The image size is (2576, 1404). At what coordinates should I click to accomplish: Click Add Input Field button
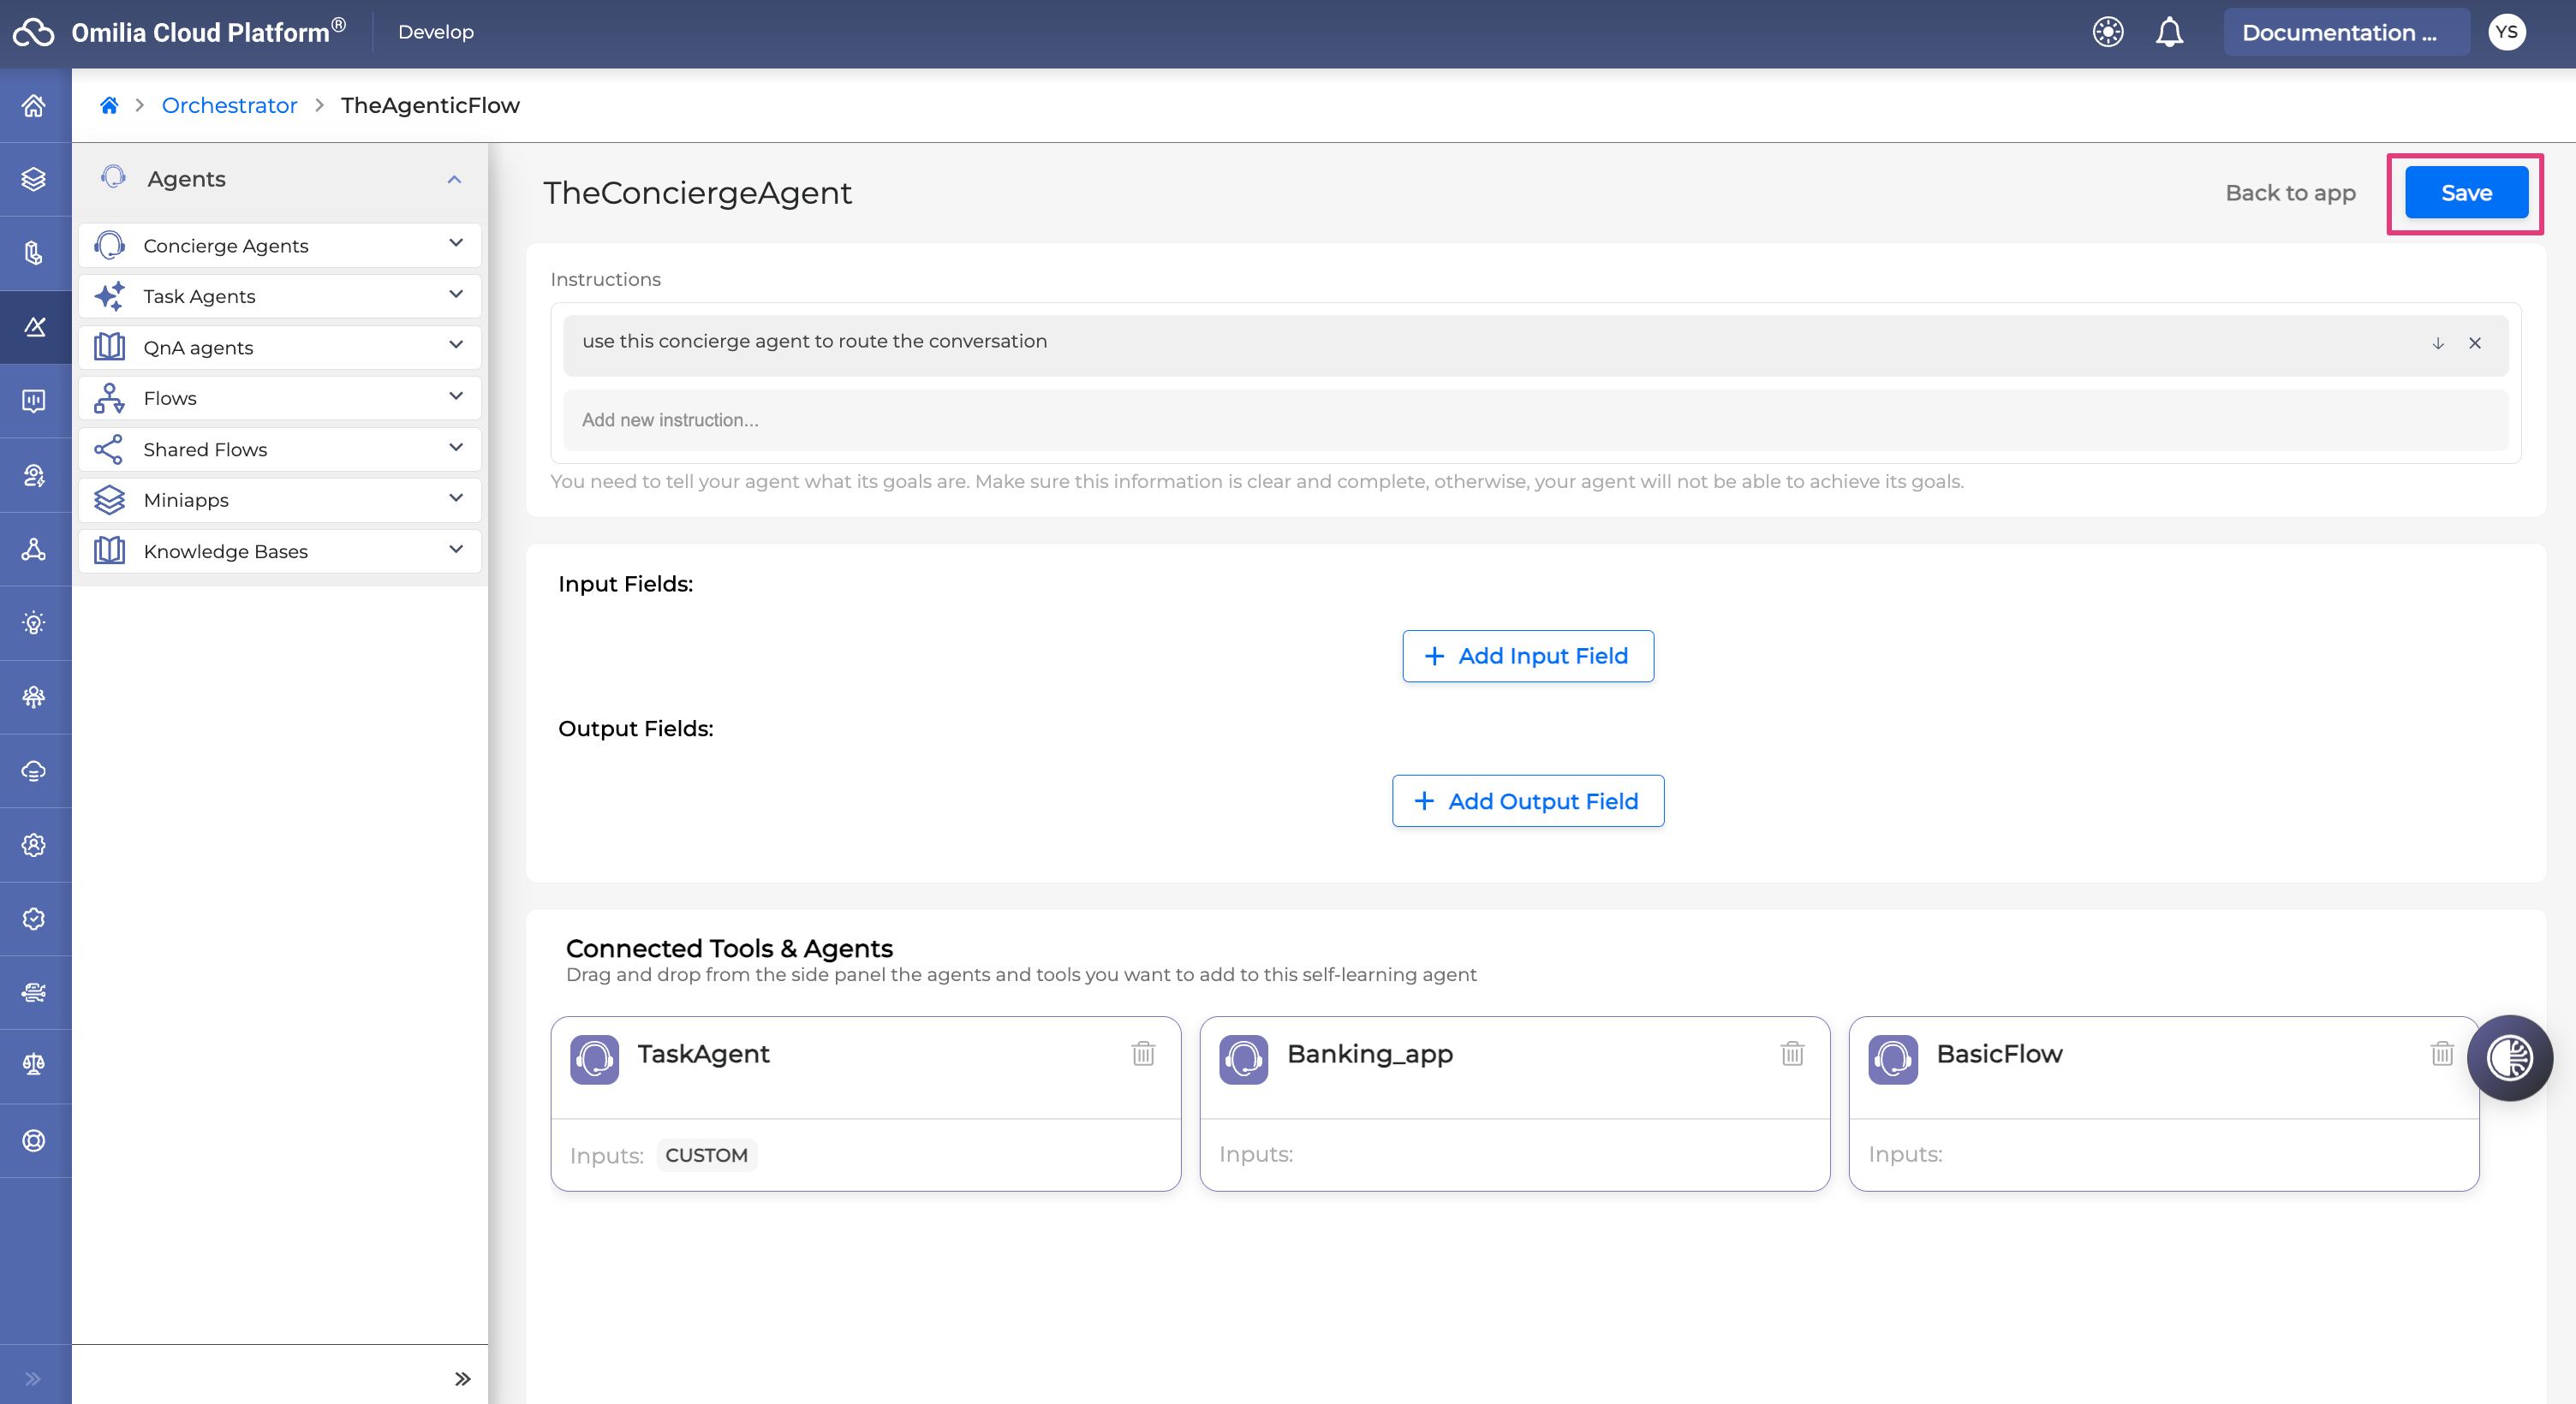[x=1527, y=656]
